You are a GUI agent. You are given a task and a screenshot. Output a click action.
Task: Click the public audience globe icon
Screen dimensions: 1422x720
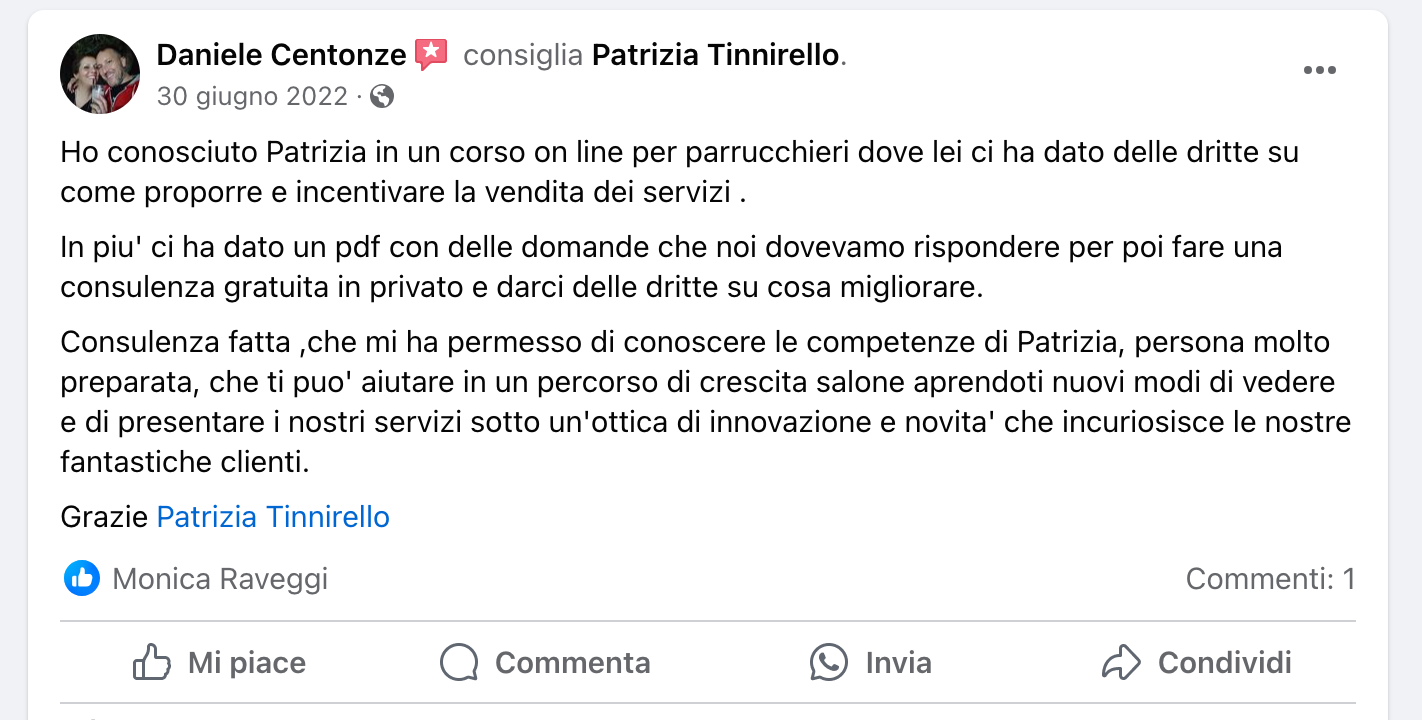(x=382, y=96)
